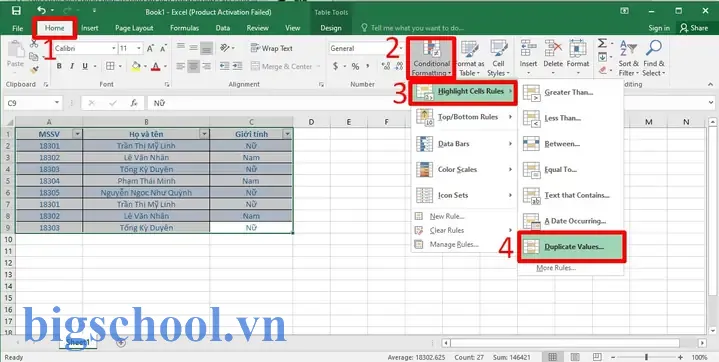
Task: Click the Insert Function fx icon
Action: tap(134, 103)
